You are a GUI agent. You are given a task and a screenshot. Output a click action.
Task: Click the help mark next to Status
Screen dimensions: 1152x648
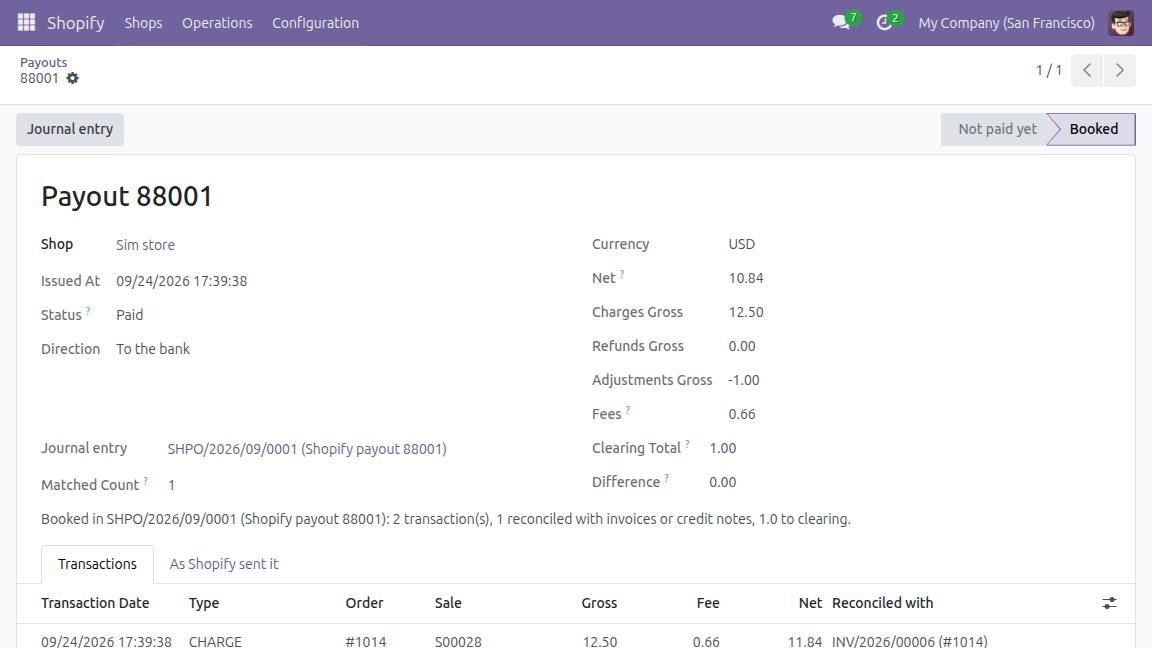pos(88,311)
